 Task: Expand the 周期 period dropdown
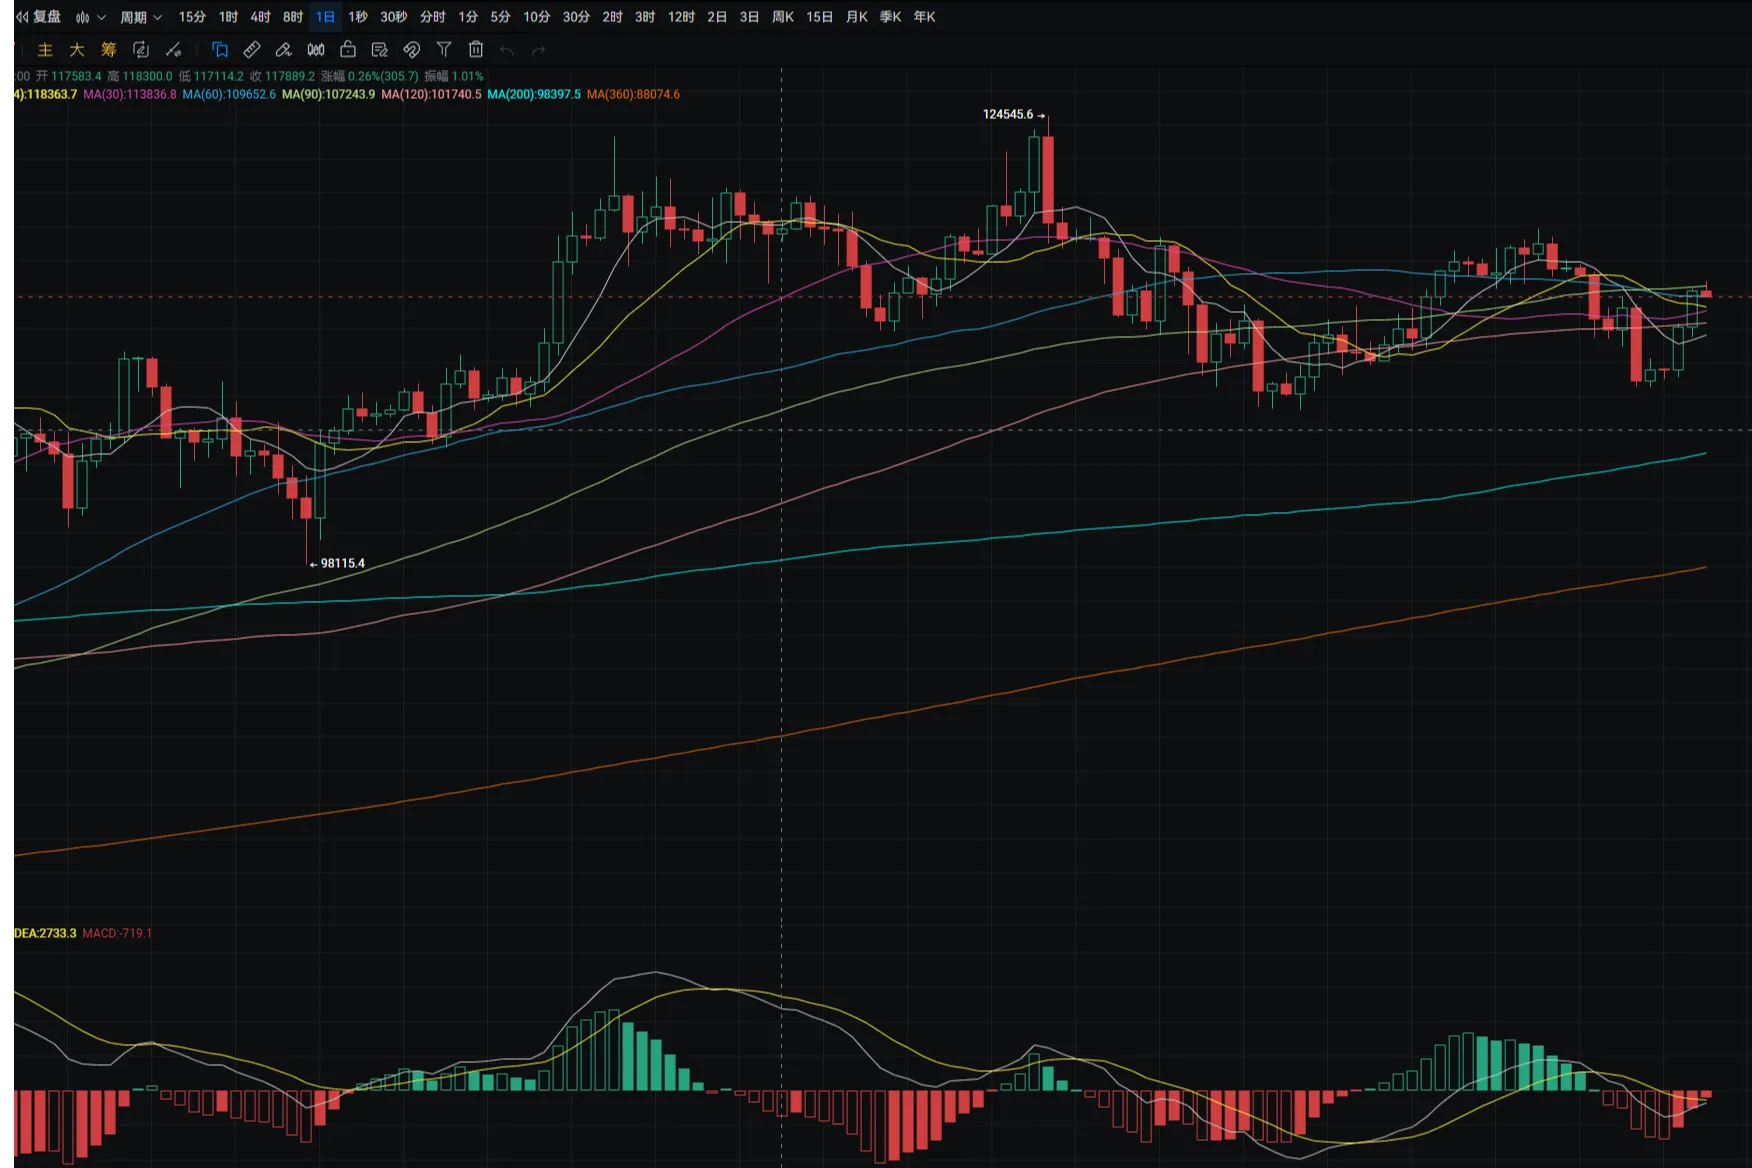[141, 17]
